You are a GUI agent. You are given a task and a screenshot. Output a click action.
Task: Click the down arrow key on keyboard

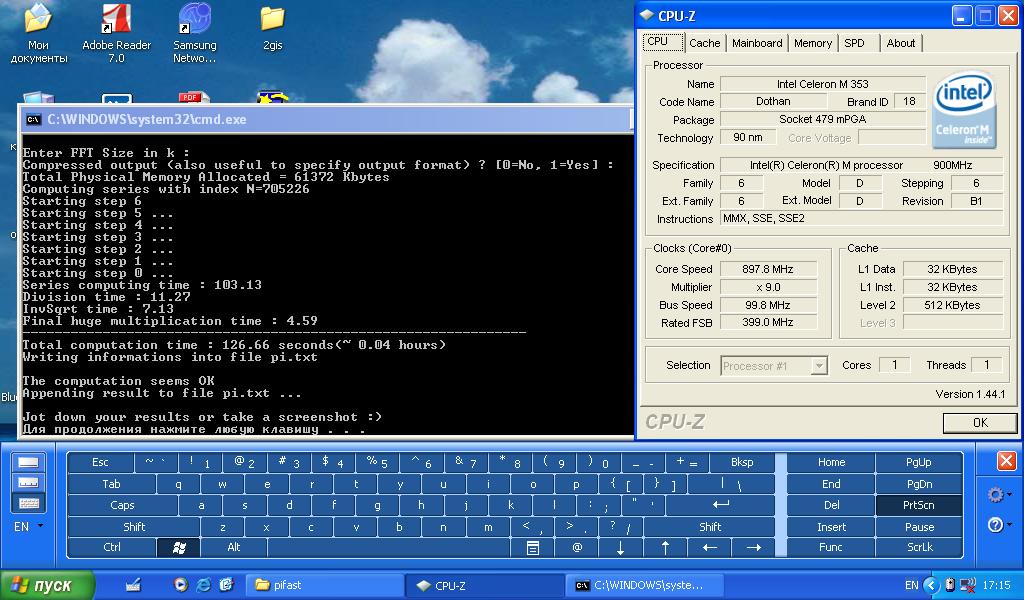620,548
